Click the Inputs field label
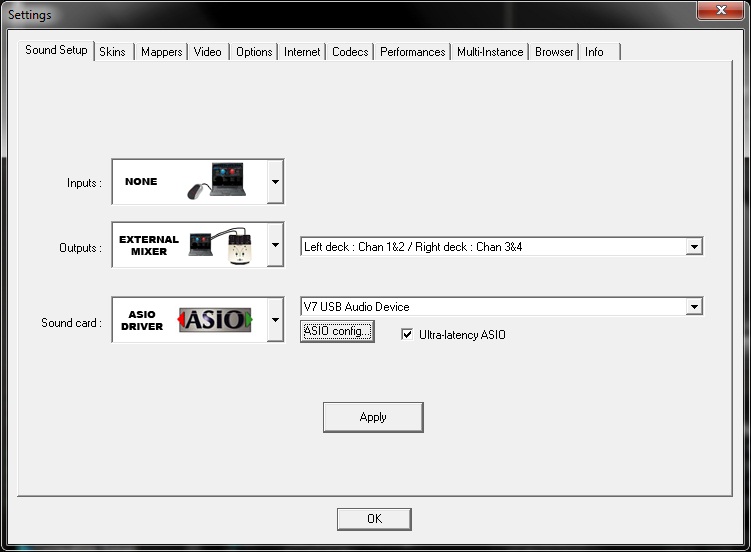 click(84, 183)
